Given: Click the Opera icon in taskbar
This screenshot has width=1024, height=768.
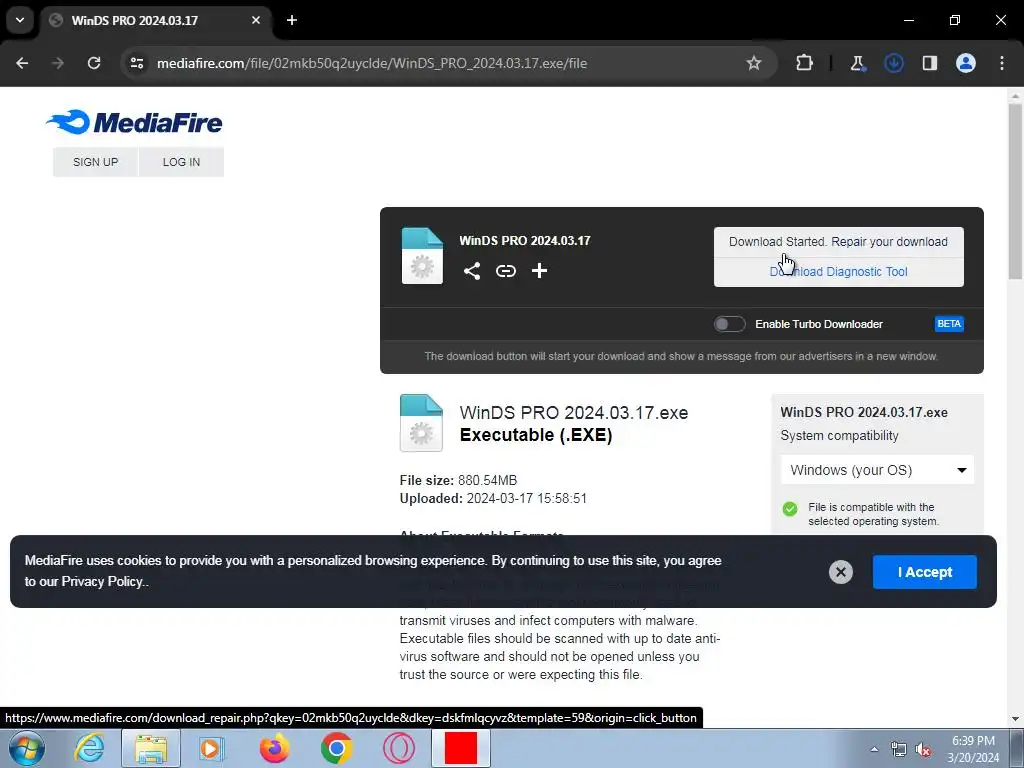Looking at the screenshot, I should [x=398, y=748].
